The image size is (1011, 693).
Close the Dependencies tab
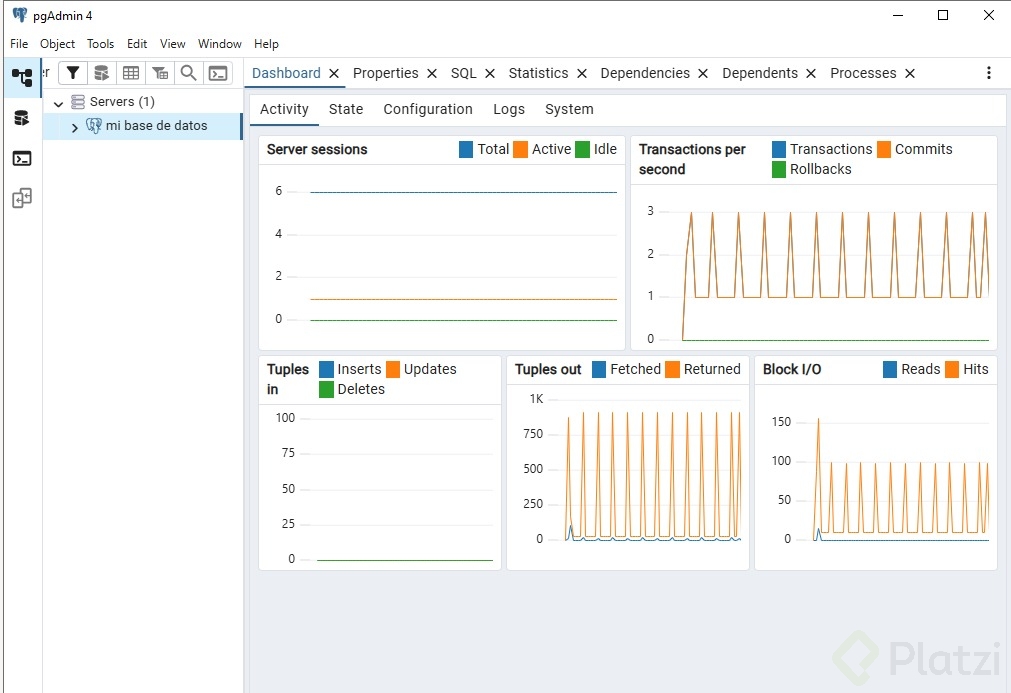pyautogui.click(x=703, y=73)
